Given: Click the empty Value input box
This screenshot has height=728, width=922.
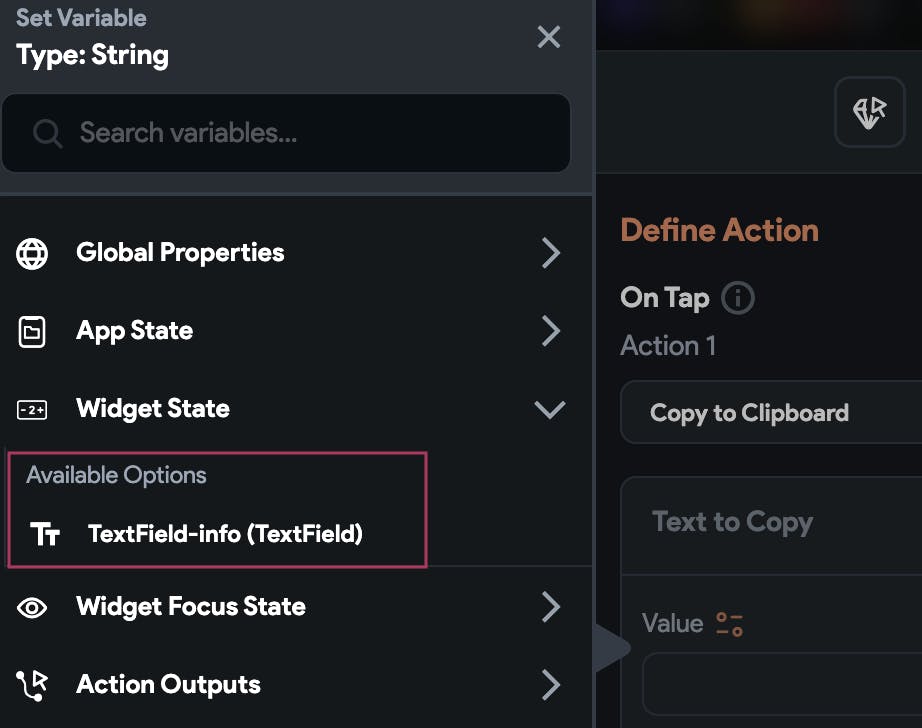Looking at the screenshot, I should click(782, 685).
